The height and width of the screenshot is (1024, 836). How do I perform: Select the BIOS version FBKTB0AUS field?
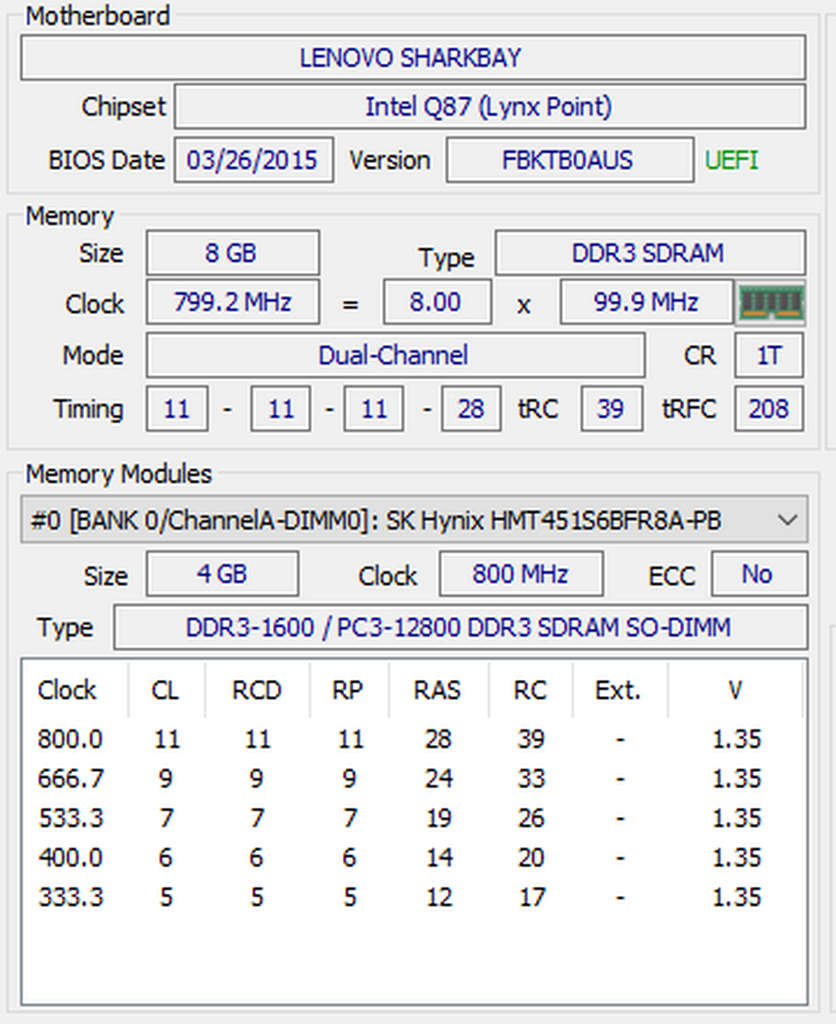[x=568, y=160]
